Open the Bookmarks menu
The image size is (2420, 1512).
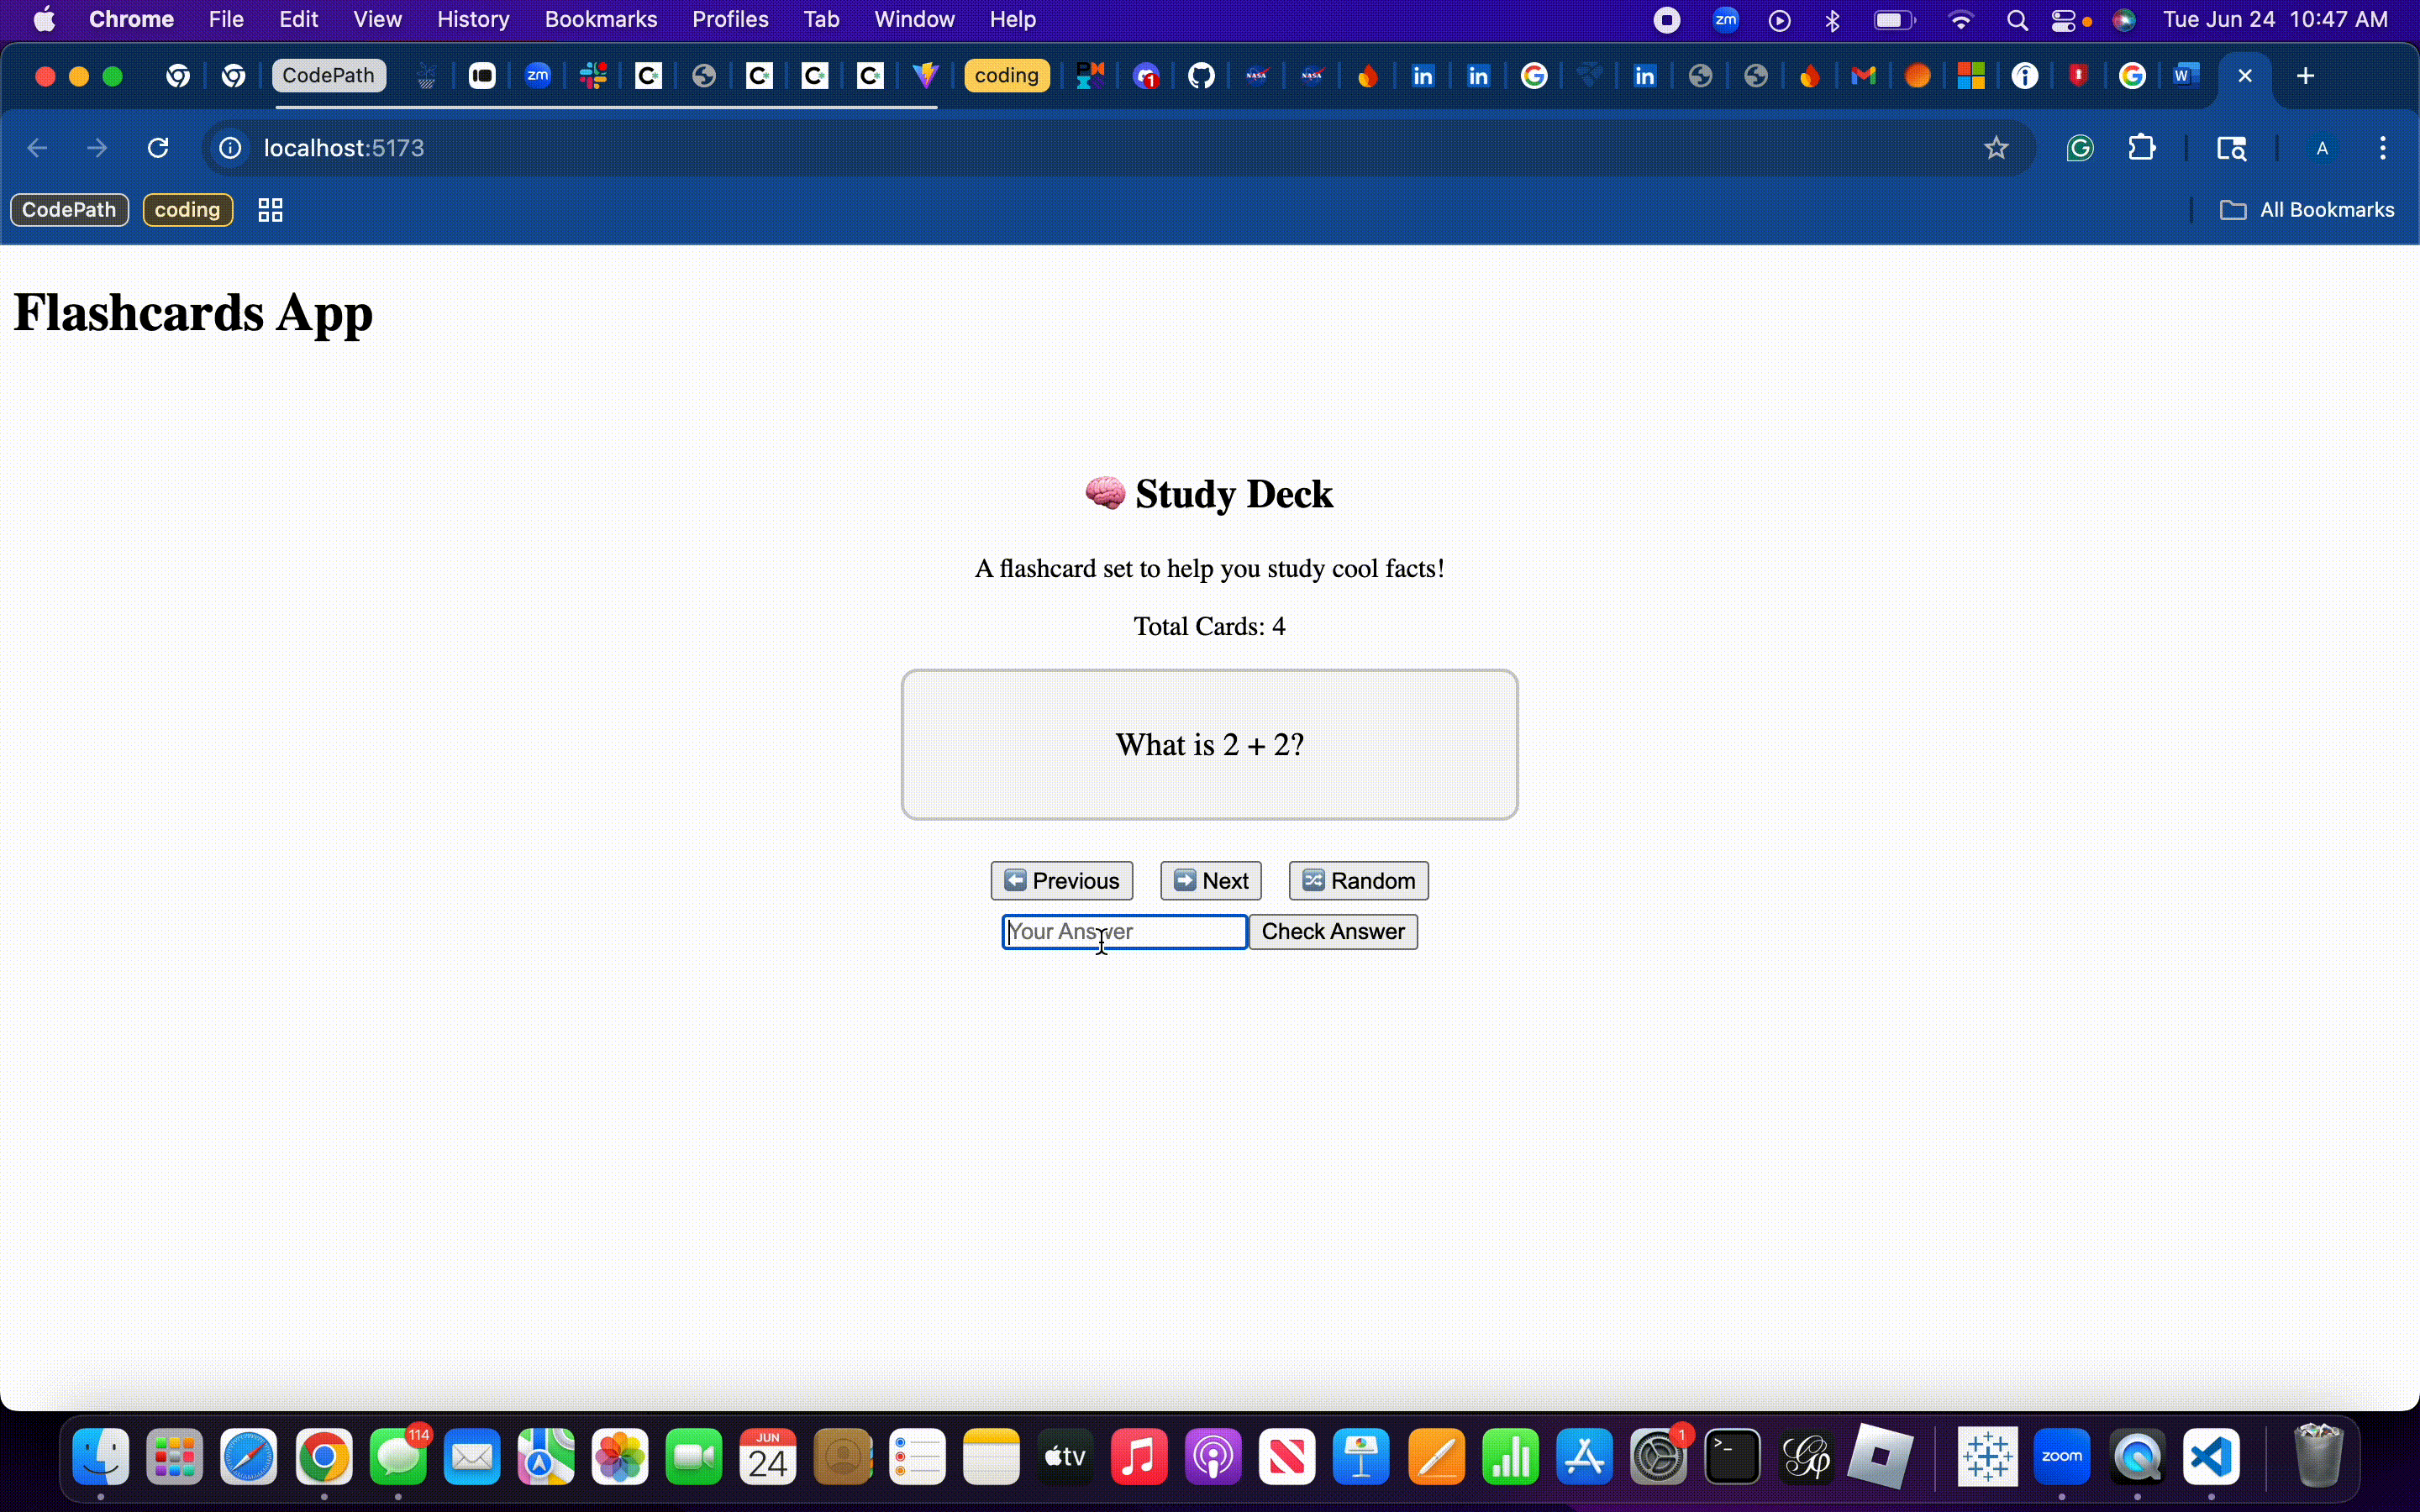[x=600, y=19]
